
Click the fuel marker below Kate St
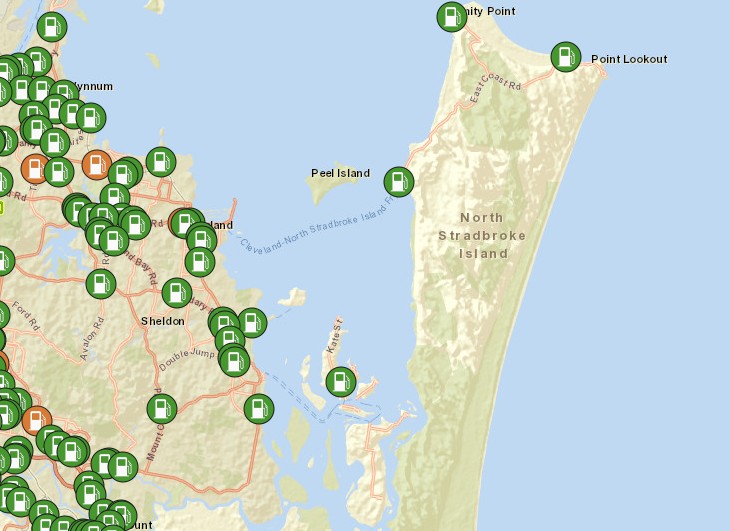pos(341,382)
